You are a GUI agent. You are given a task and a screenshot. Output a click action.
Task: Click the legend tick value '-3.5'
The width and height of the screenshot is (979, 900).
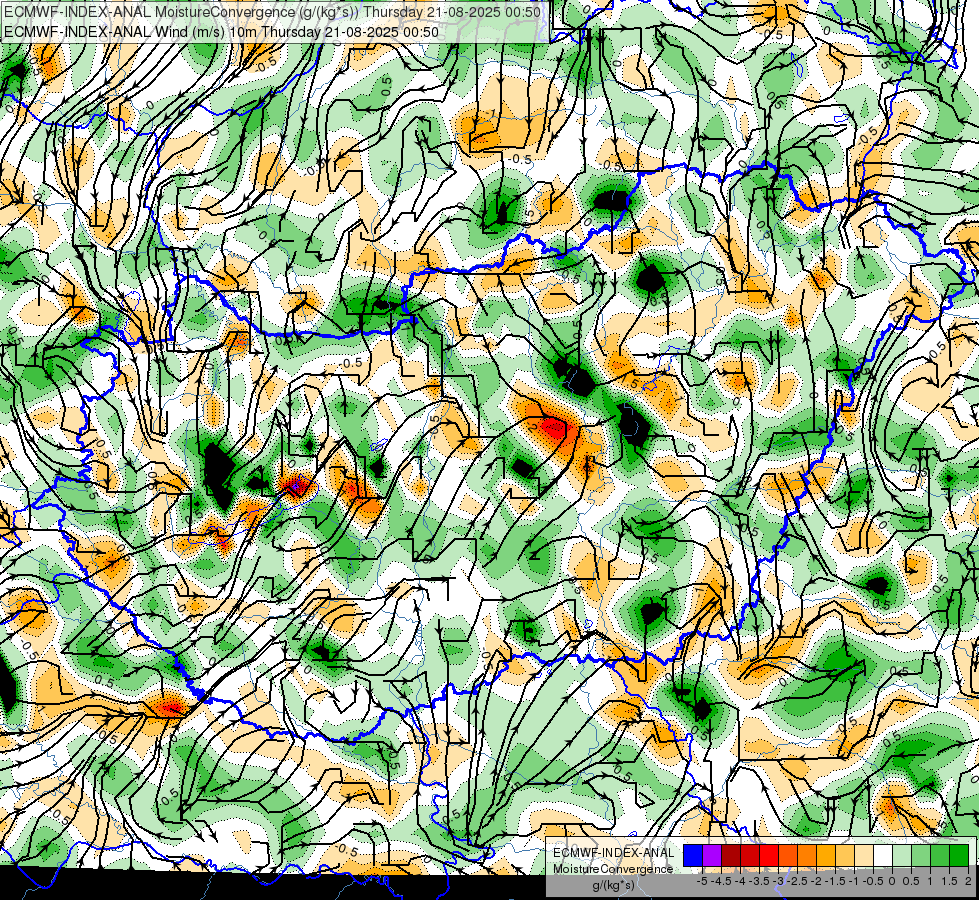click(x=760, y=881)
